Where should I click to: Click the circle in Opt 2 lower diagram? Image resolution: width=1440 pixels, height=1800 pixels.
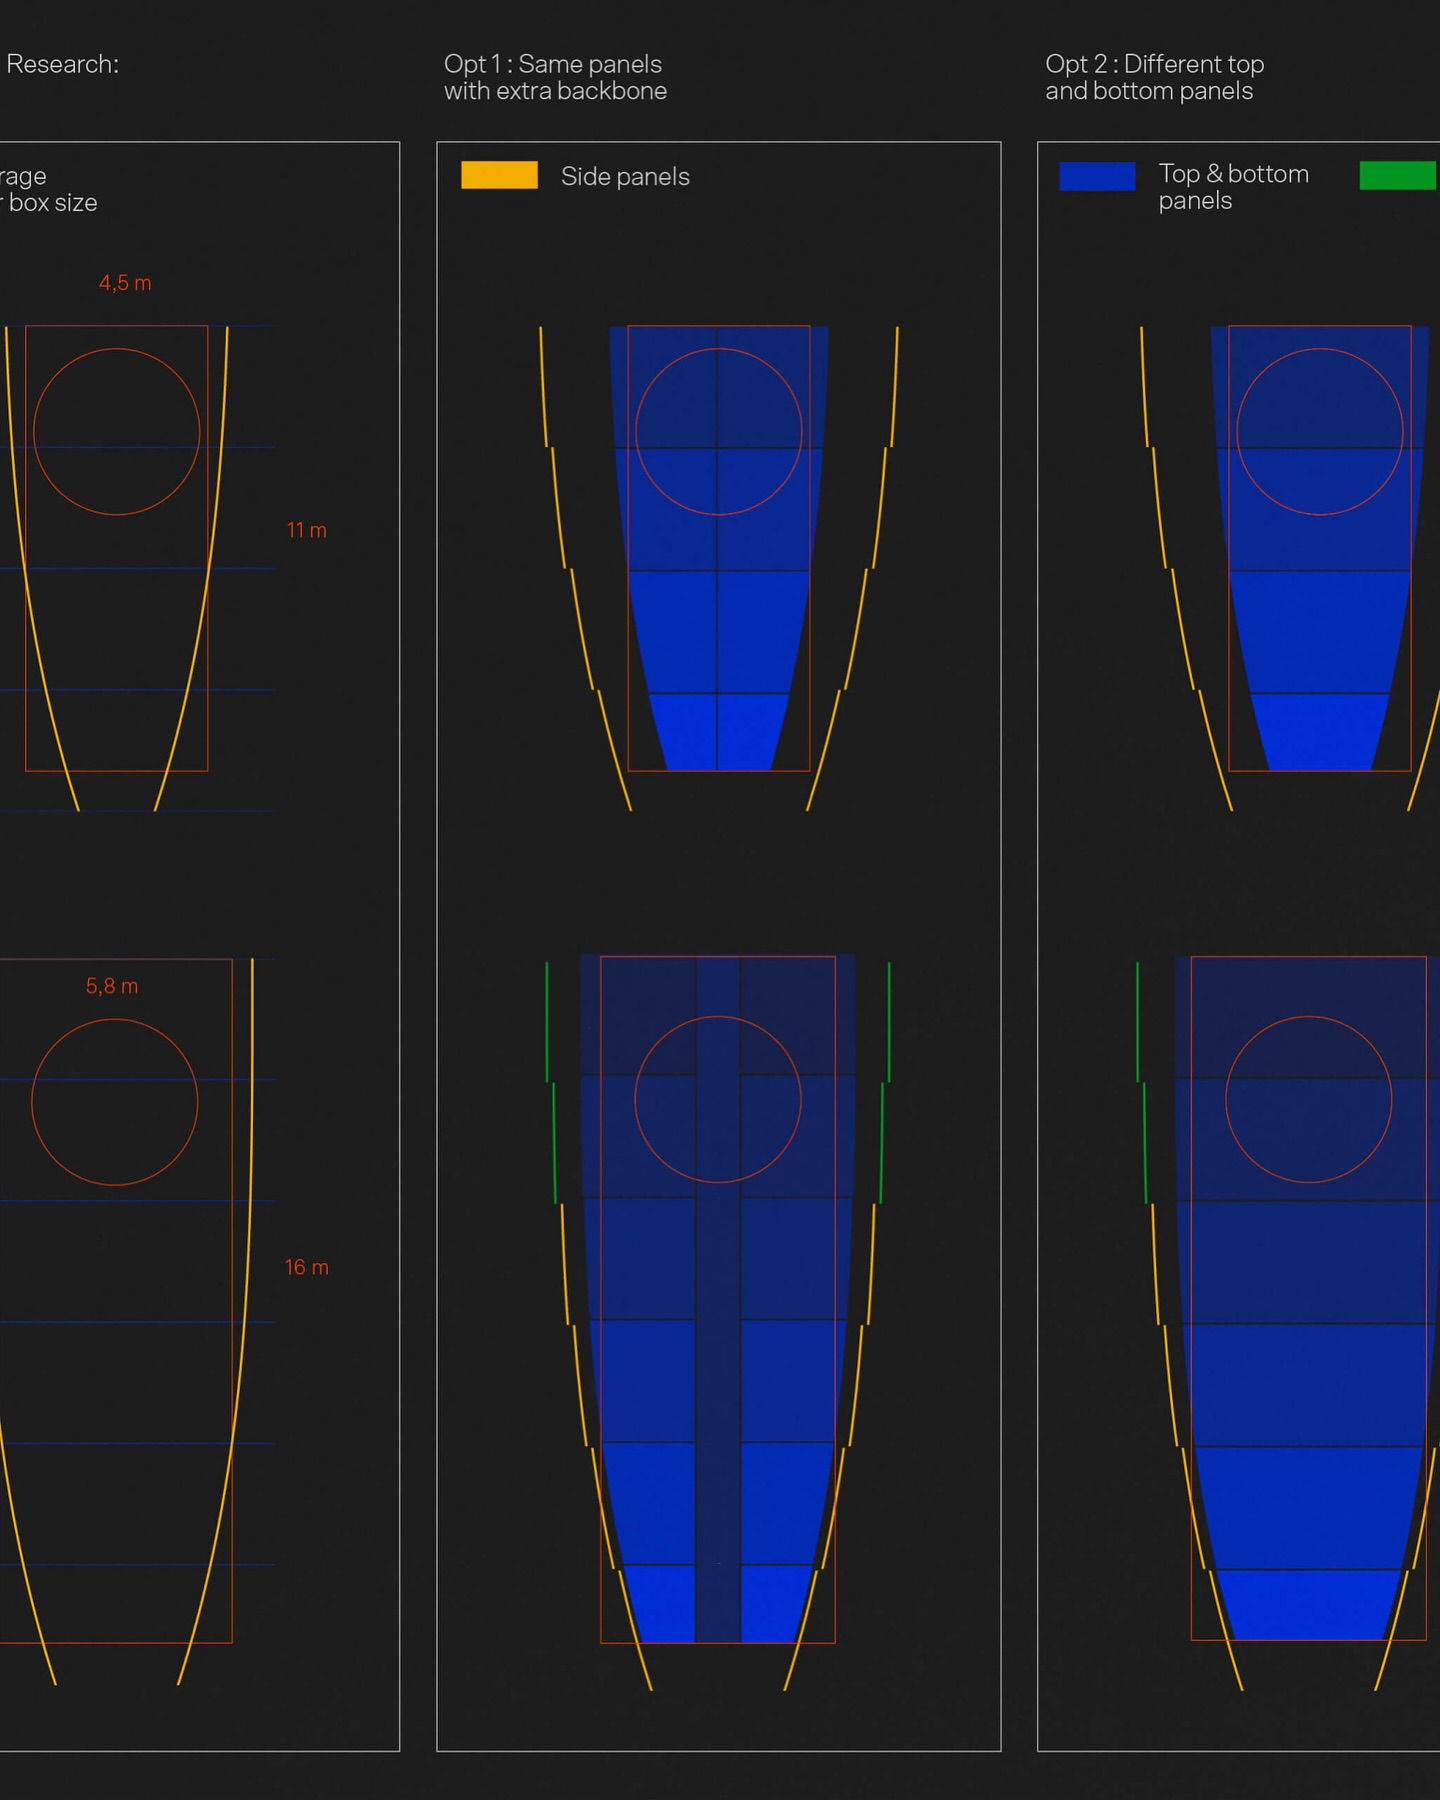click(x=1309, y=1017)
